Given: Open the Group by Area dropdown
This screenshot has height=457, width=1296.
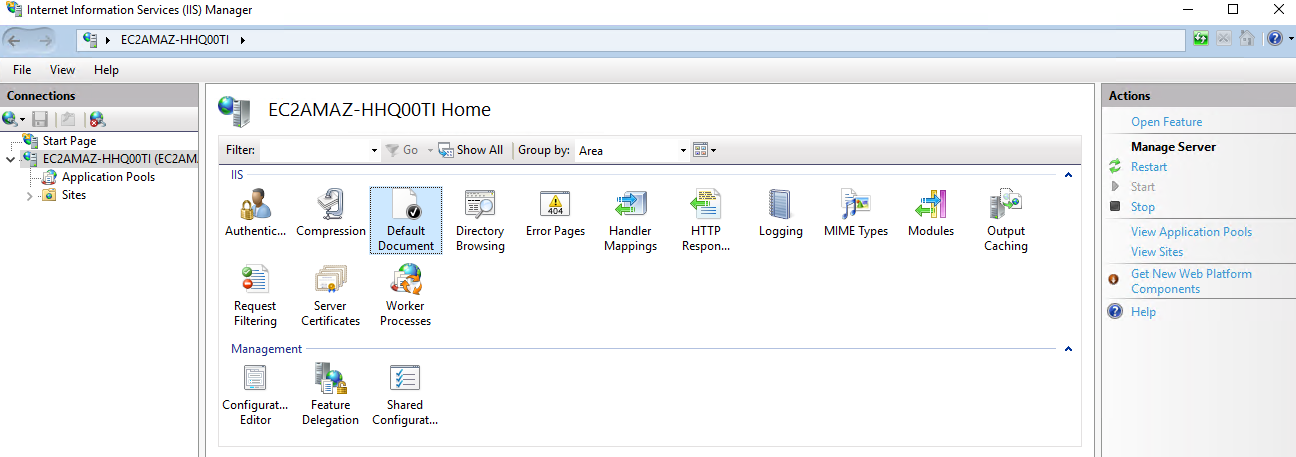Looking at the screenshot, I should point(683,150).
